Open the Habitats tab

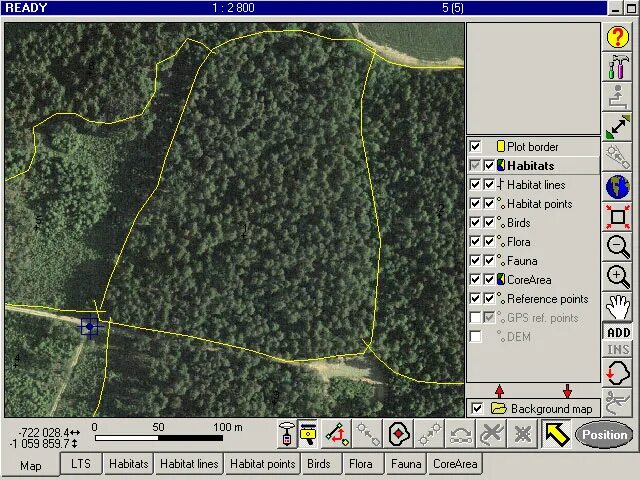click(129, 464)
